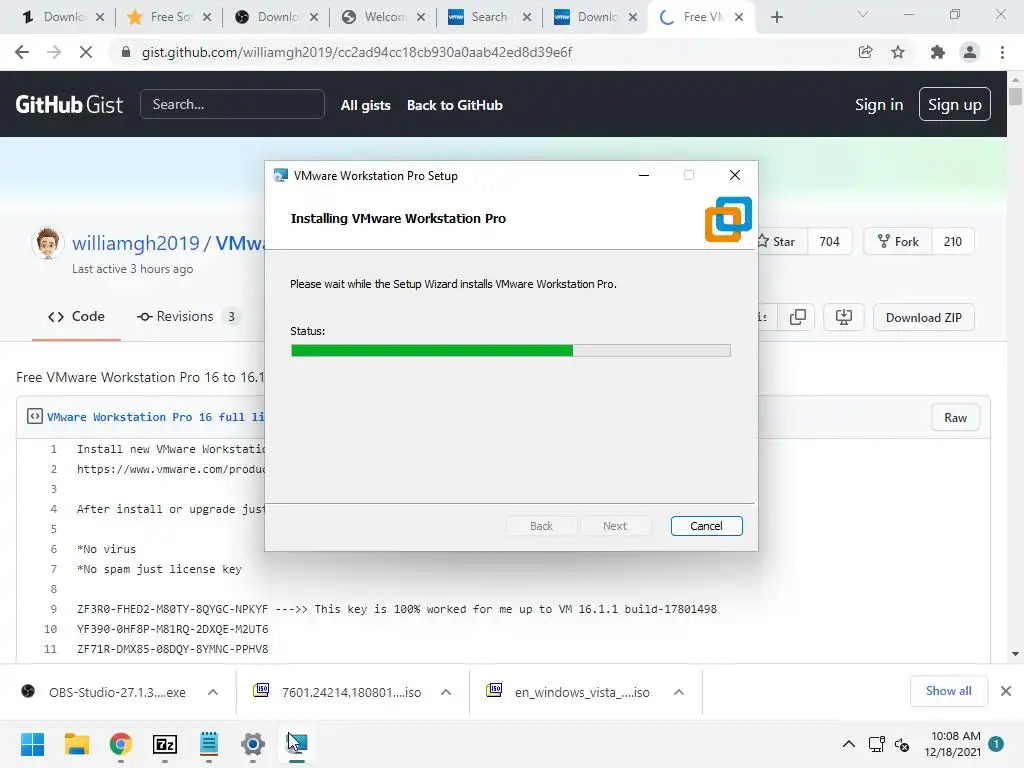Open Chrome extensions puzzle icon
Screen dimensions: 1024x768
tap(938, 52)
